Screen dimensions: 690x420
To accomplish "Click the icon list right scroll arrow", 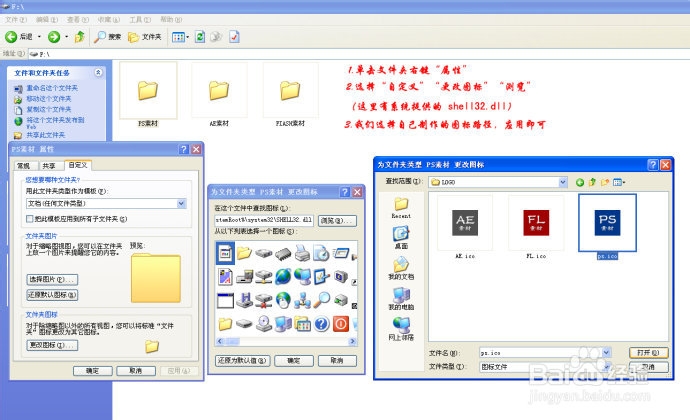I will tap(352, 341).
